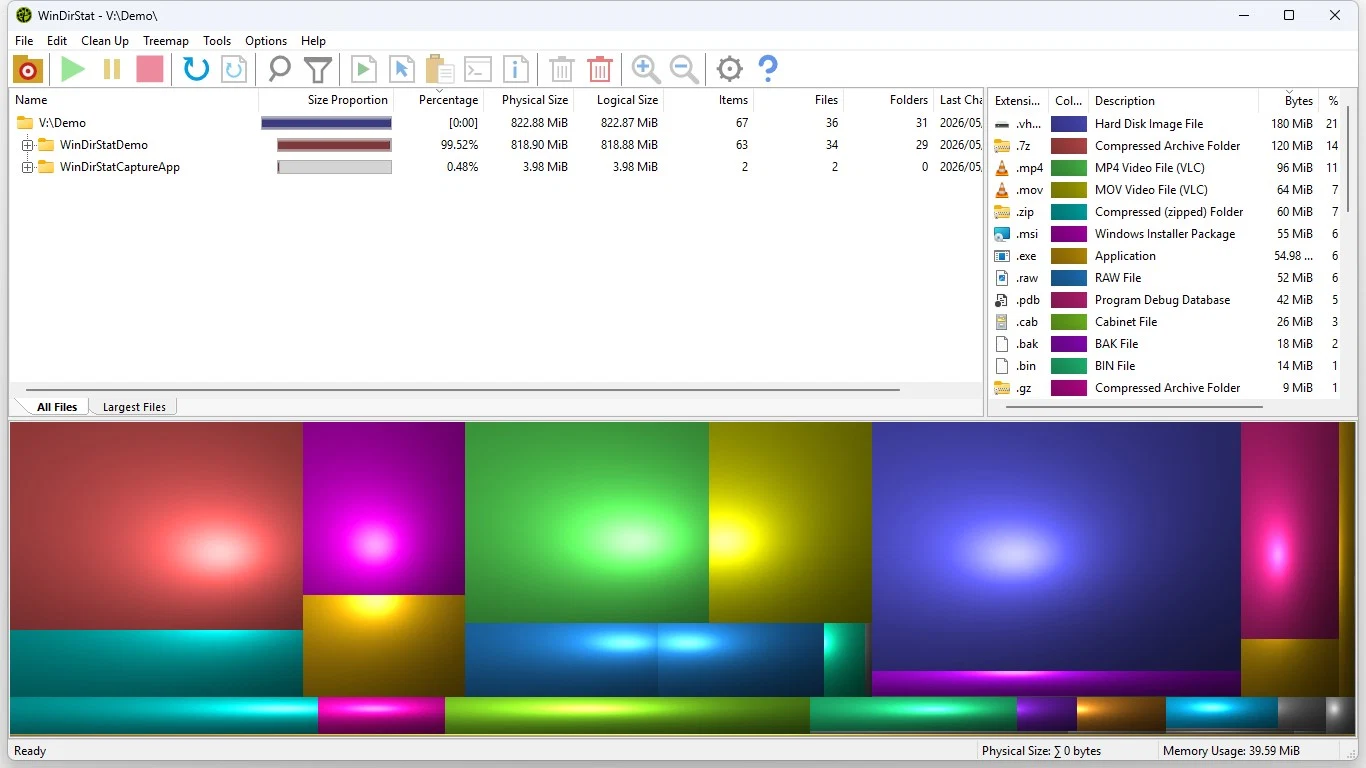Click the file tree horizontal scrollbar
The height and width of the screenshot is (768, 1366).
pyautogui.click(x=462, y=390)
